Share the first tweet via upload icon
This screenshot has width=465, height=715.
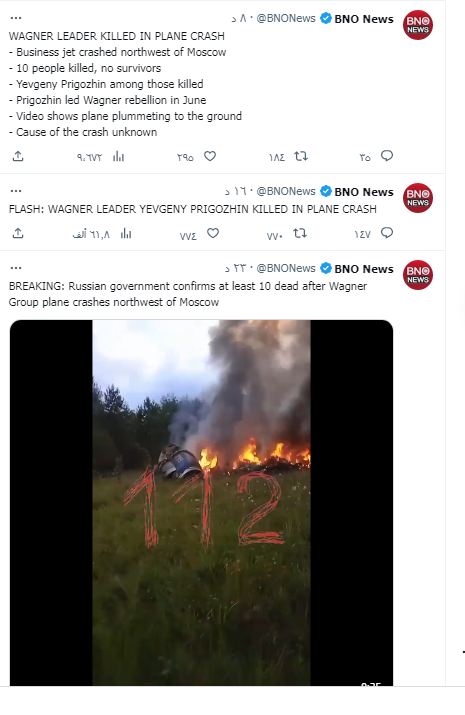(x=18, y=156)
